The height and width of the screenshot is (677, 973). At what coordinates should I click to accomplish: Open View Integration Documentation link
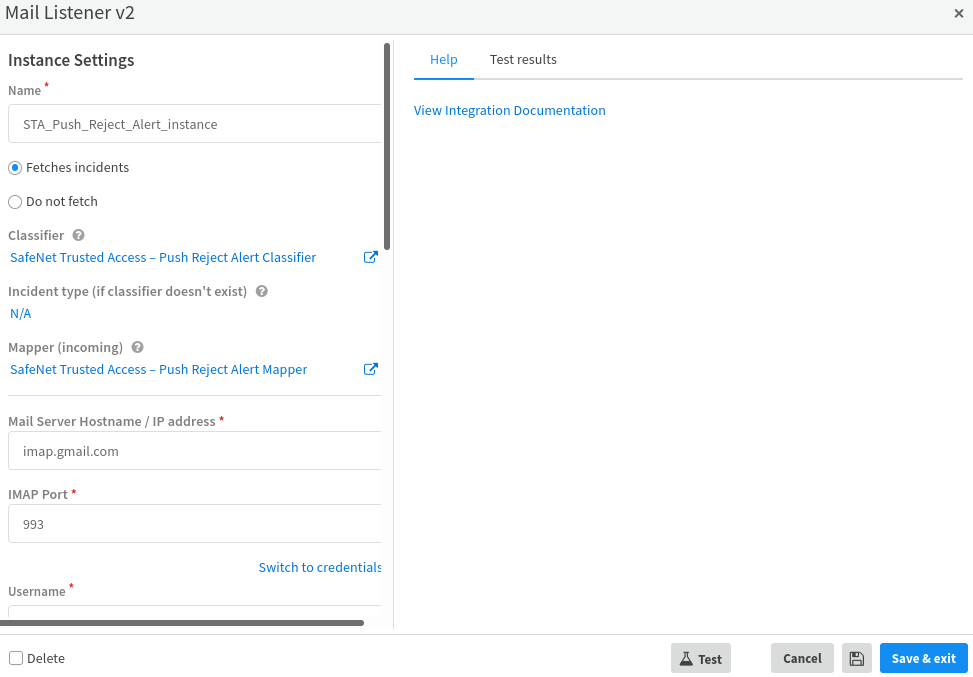(509, 111)
